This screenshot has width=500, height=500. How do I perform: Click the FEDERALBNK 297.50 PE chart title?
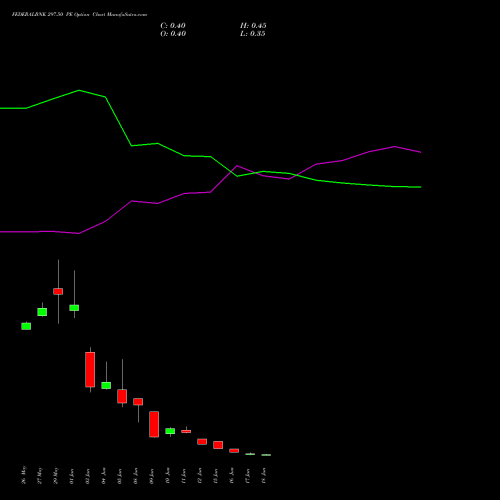pos(79,14)
